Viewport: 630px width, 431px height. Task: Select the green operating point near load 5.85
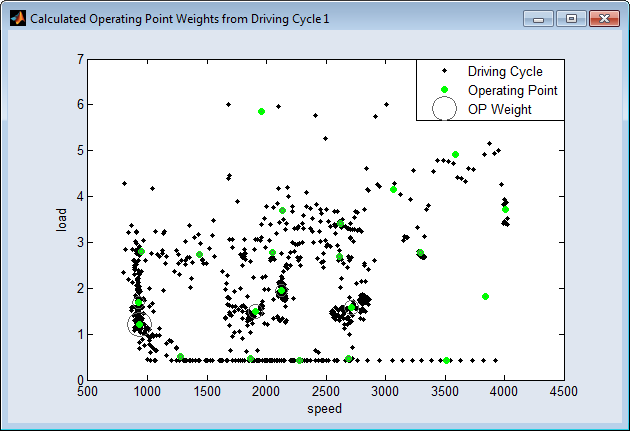(x=262, y=111)
